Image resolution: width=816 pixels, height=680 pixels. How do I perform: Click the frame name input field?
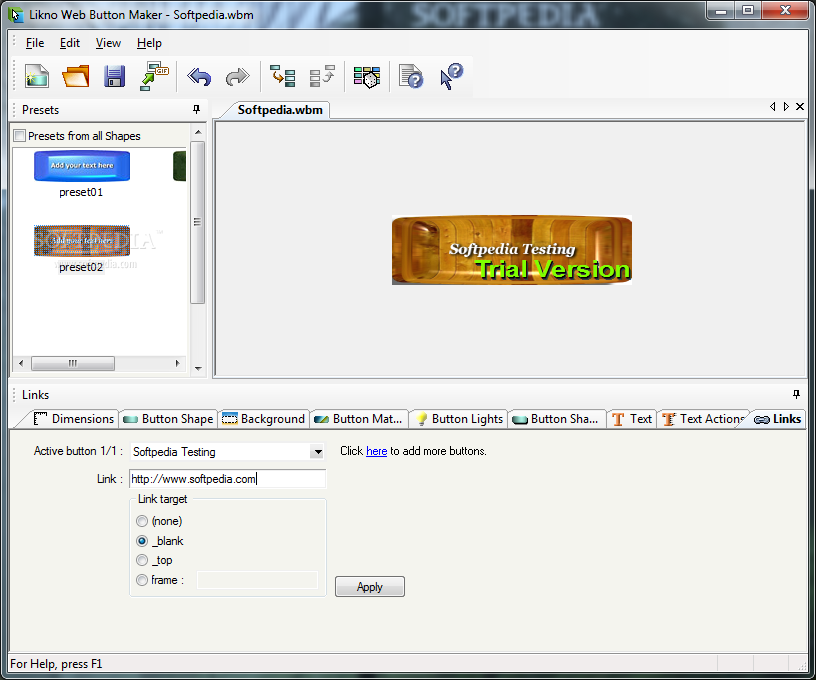(257, 580)
